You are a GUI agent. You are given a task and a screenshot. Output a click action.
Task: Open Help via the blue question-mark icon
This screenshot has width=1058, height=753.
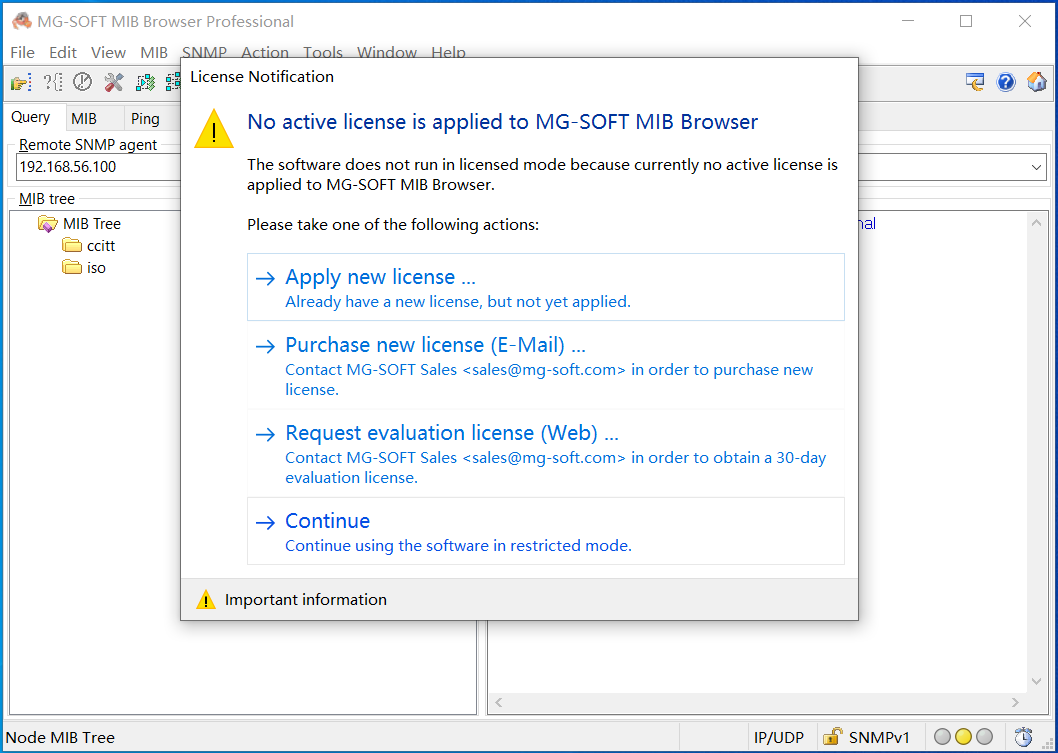point(1006,81)
